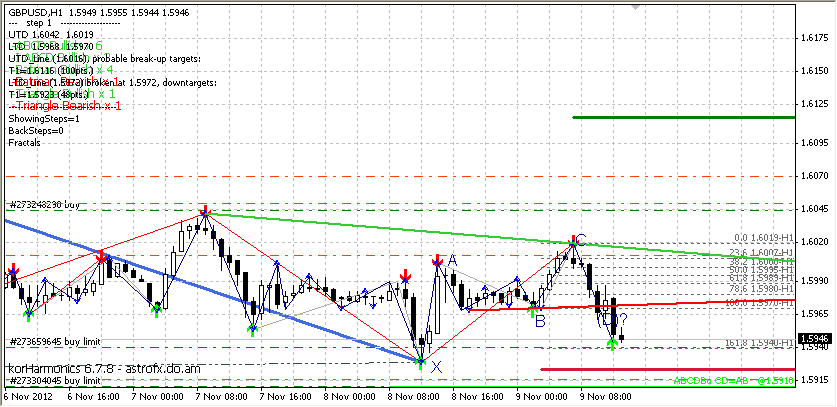Screen dimensions: 837x407
Task: Click the red down arrow at point A
Action: pos(438,262)
